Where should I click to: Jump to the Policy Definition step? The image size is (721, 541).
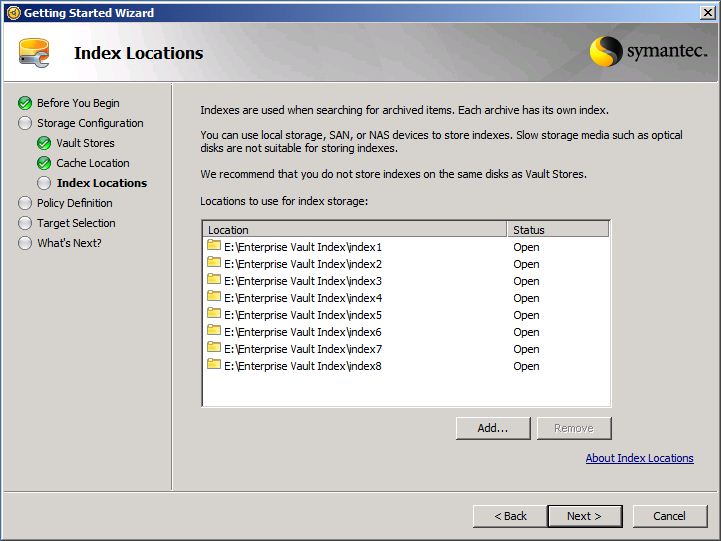74,203
